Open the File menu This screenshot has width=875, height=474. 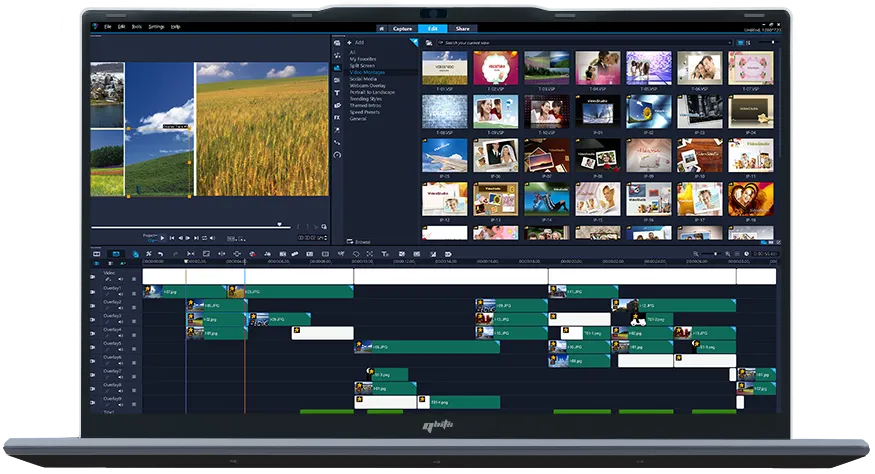[108, 26]
